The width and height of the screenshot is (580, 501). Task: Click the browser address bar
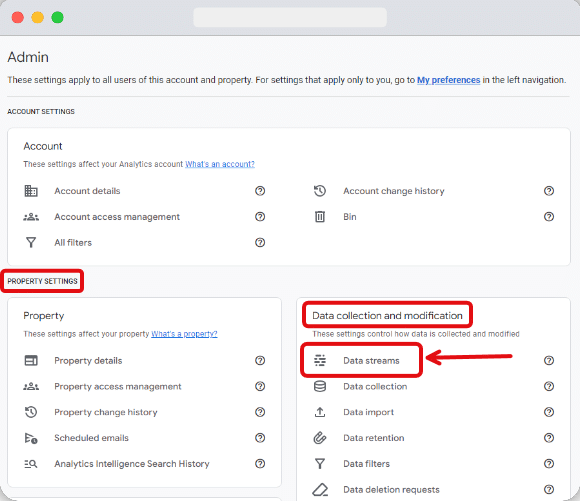pyautogui.click(x=290, y=17)
